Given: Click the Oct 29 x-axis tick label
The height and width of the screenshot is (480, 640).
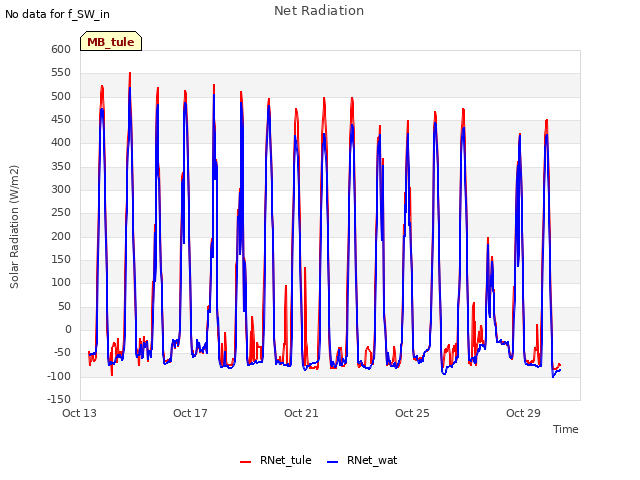Looking at the screenshot, I should pos(523,413).
